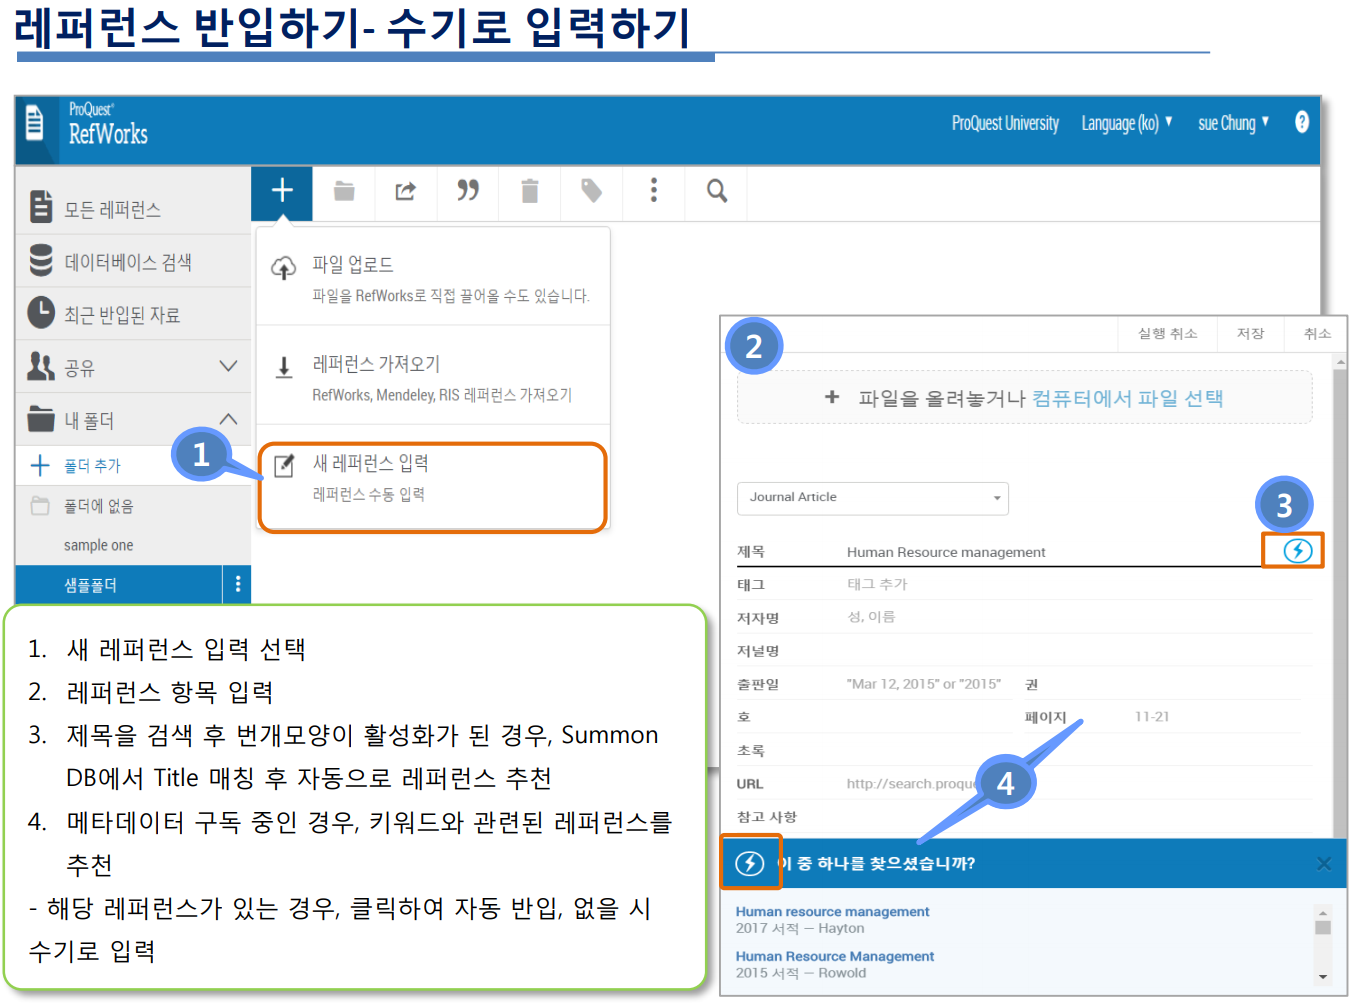Select 새 레퍼런스 입력 menu item
Screen dimensions: 1371x1008
click(433, 487)
